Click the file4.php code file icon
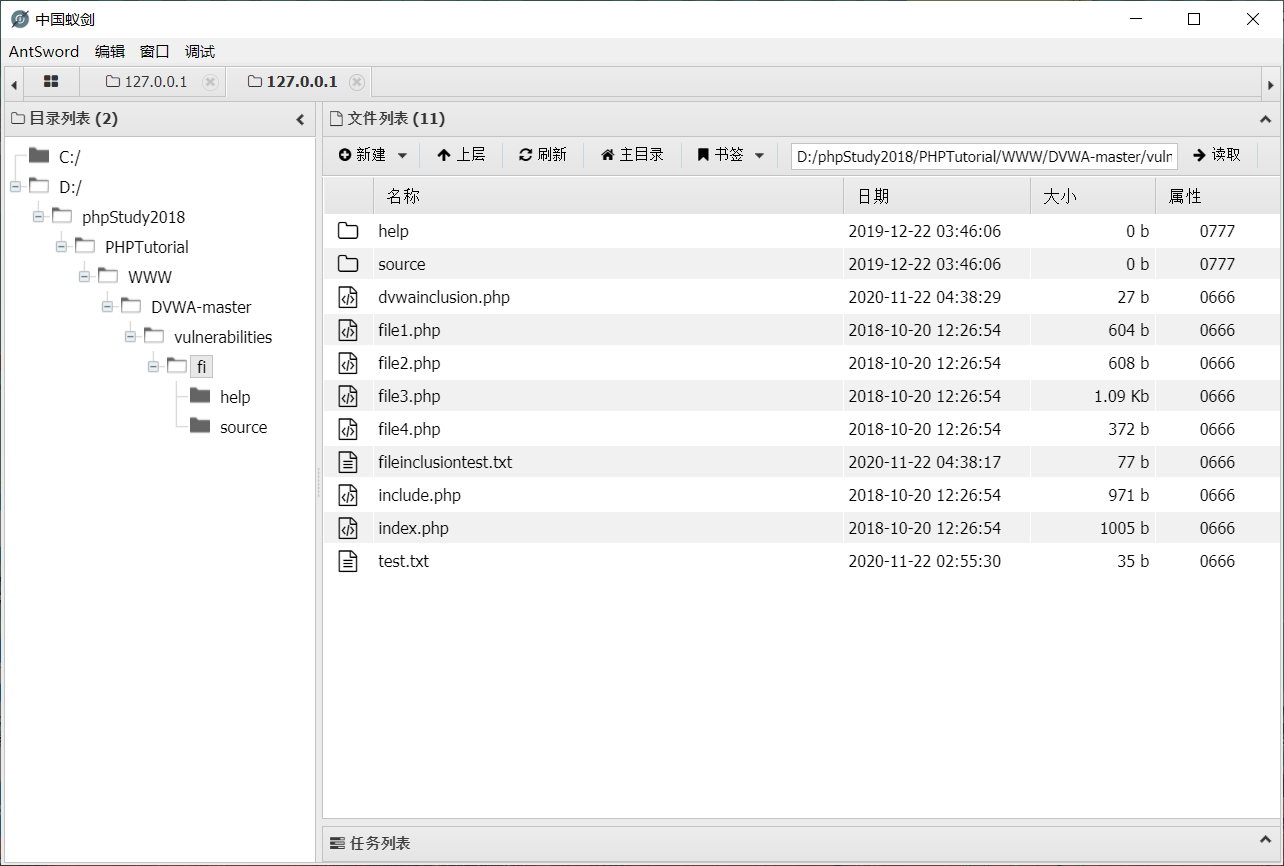The width and height of the screenshot is (1284, 866). pyautogui.click(x=347, y=429)
